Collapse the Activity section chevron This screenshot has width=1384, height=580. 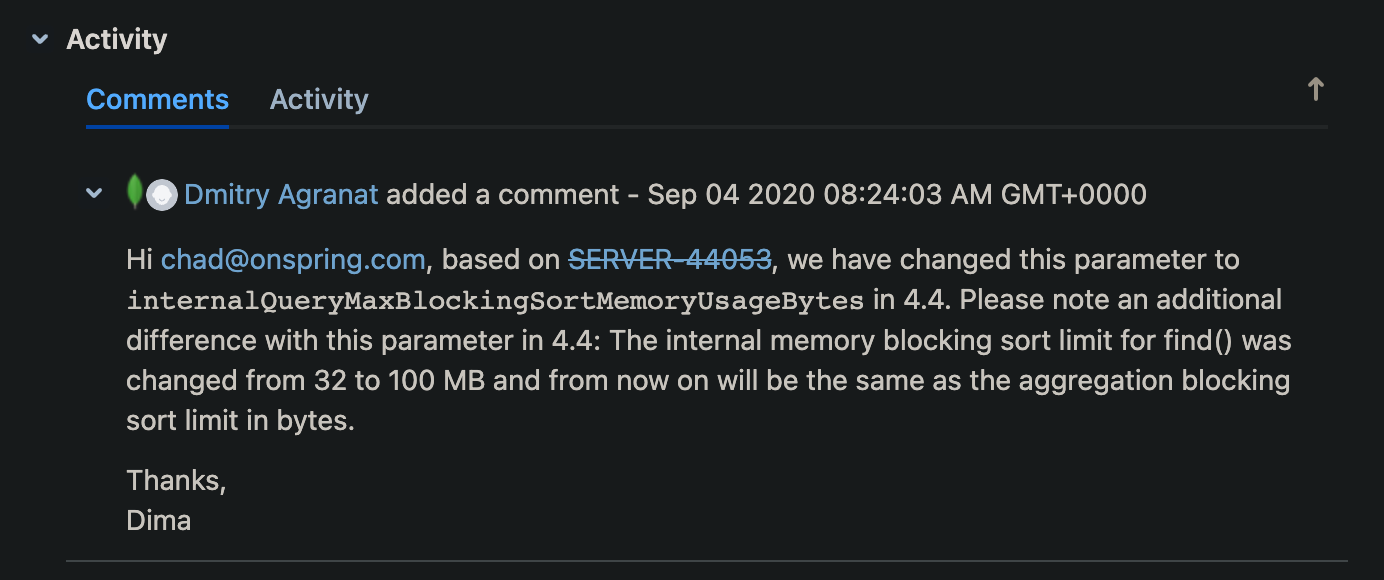tap(40, 40)
